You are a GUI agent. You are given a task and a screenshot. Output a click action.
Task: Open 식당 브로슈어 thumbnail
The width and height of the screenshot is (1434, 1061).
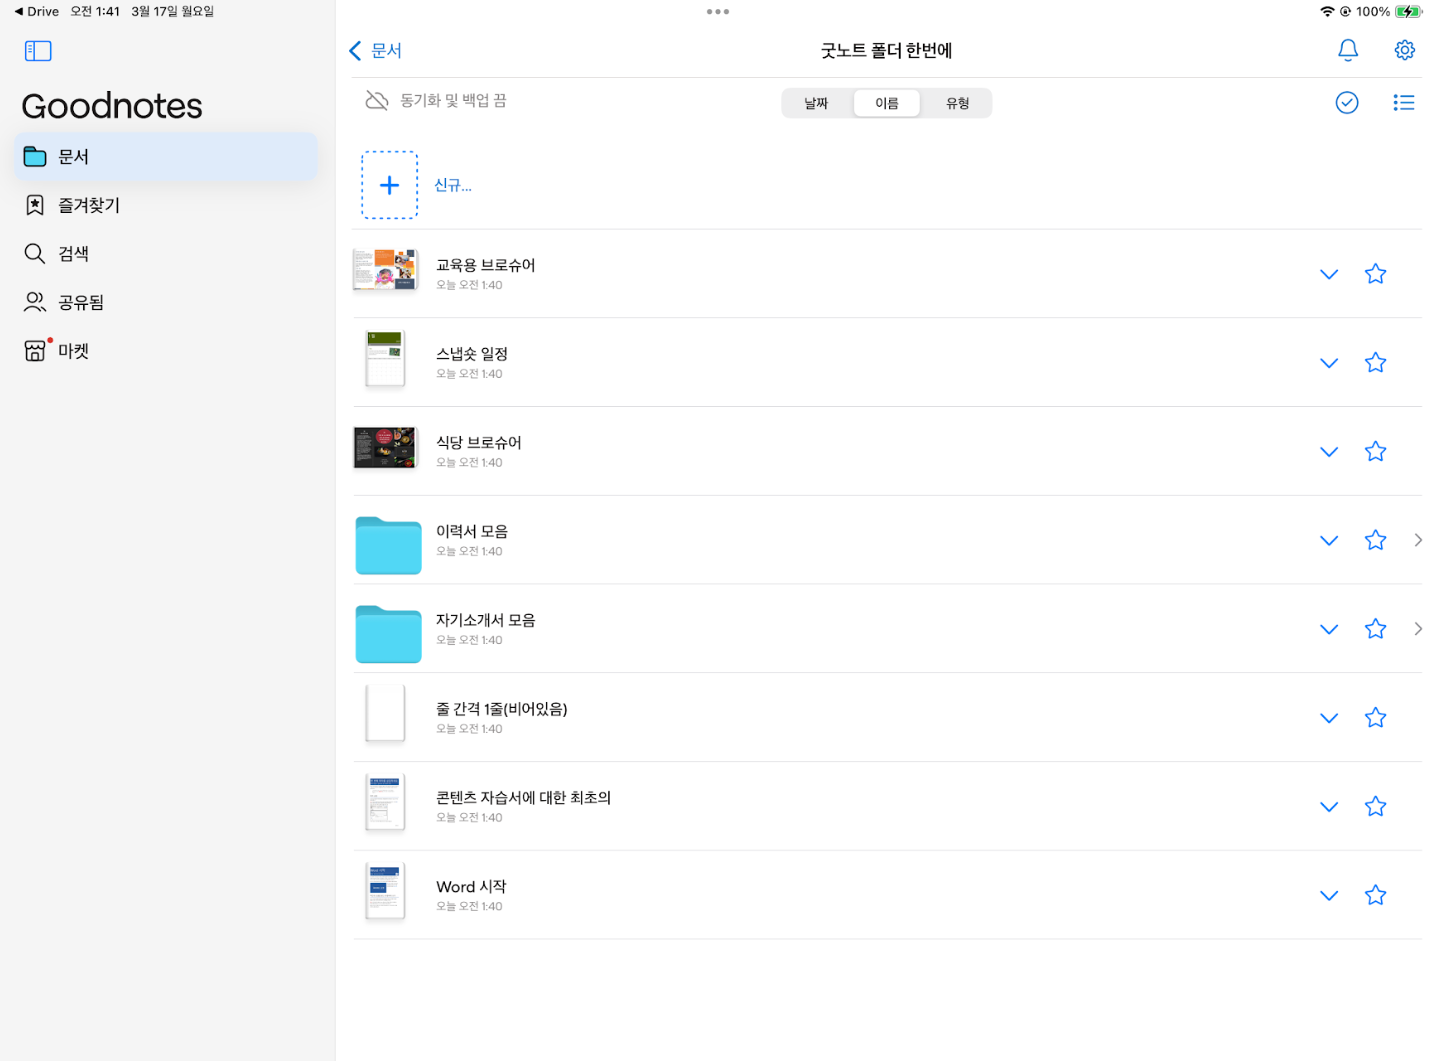(x=385, y=448)
